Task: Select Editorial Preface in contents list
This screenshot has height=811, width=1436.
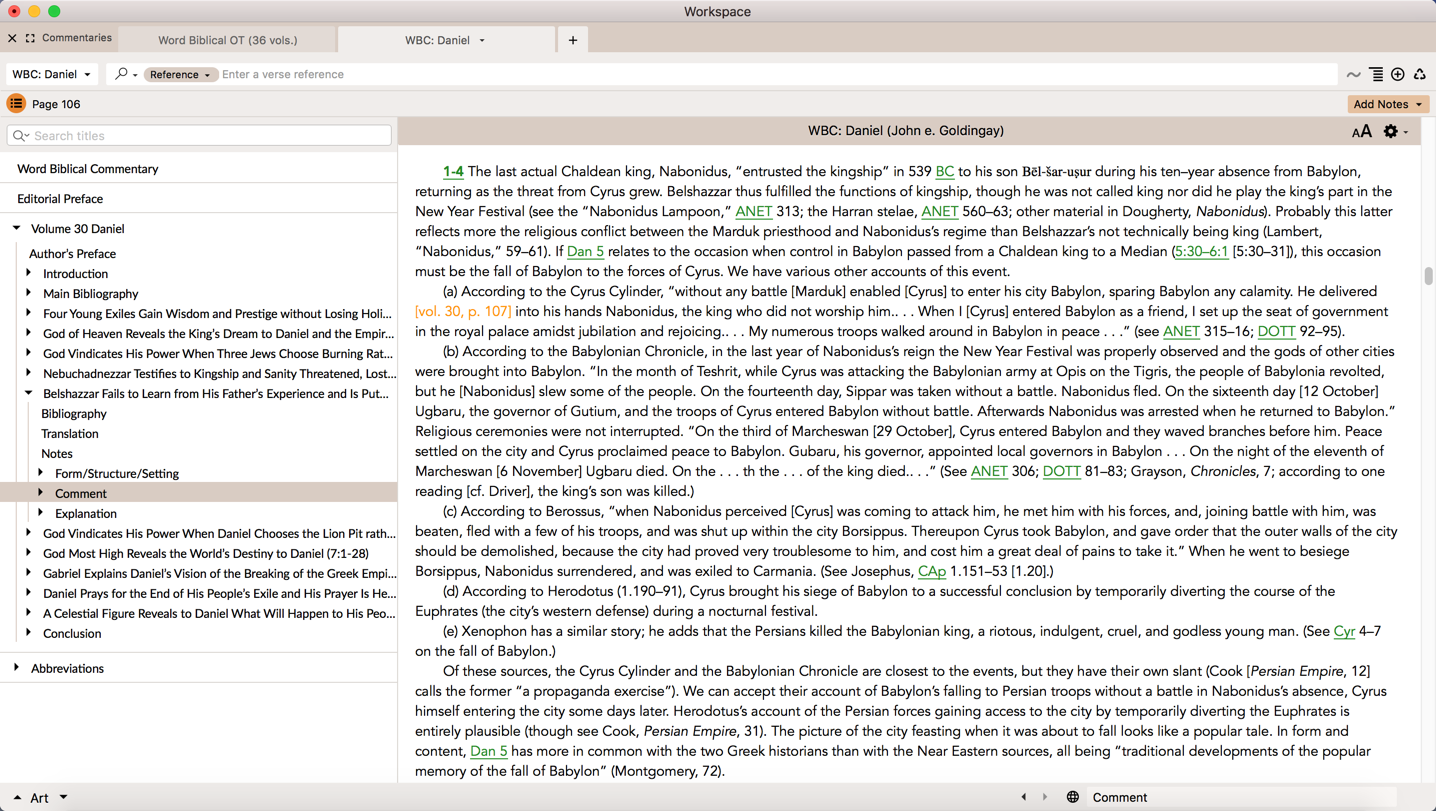Action: [x=60, y=199]
